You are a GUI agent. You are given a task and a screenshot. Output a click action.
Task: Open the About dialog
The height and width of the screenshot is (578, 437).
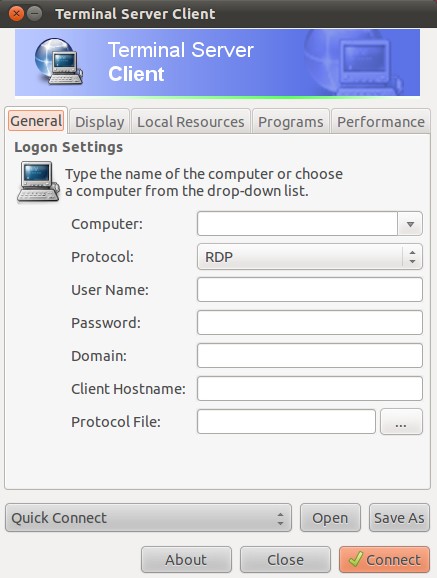[186, 560]
